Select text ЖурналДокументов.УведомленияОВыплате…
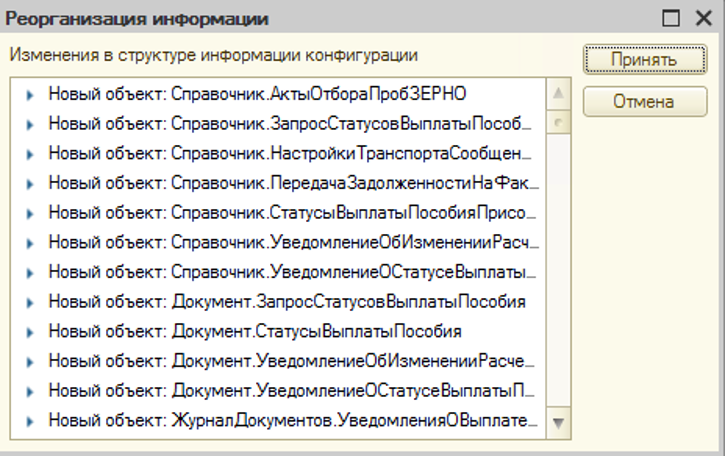The height and width of the screenshot is (456, 725). point(355,420)
